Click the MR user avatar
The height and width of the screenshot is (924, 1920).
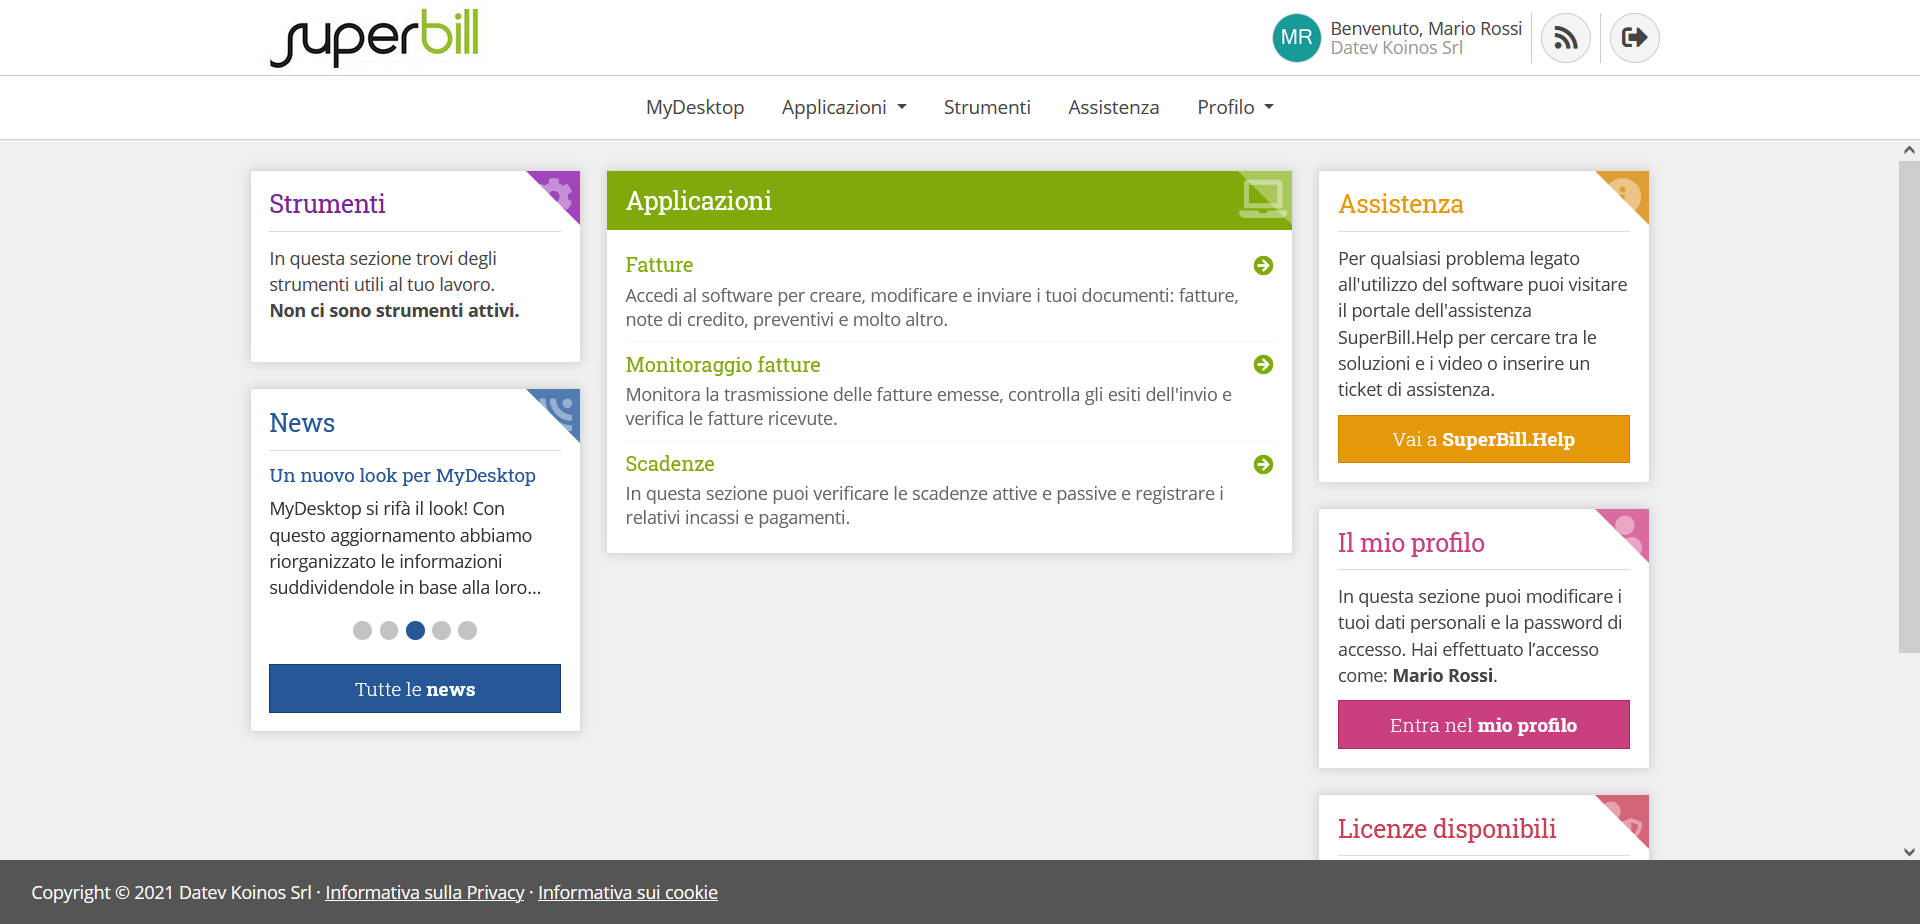(x=1296, y=38)
